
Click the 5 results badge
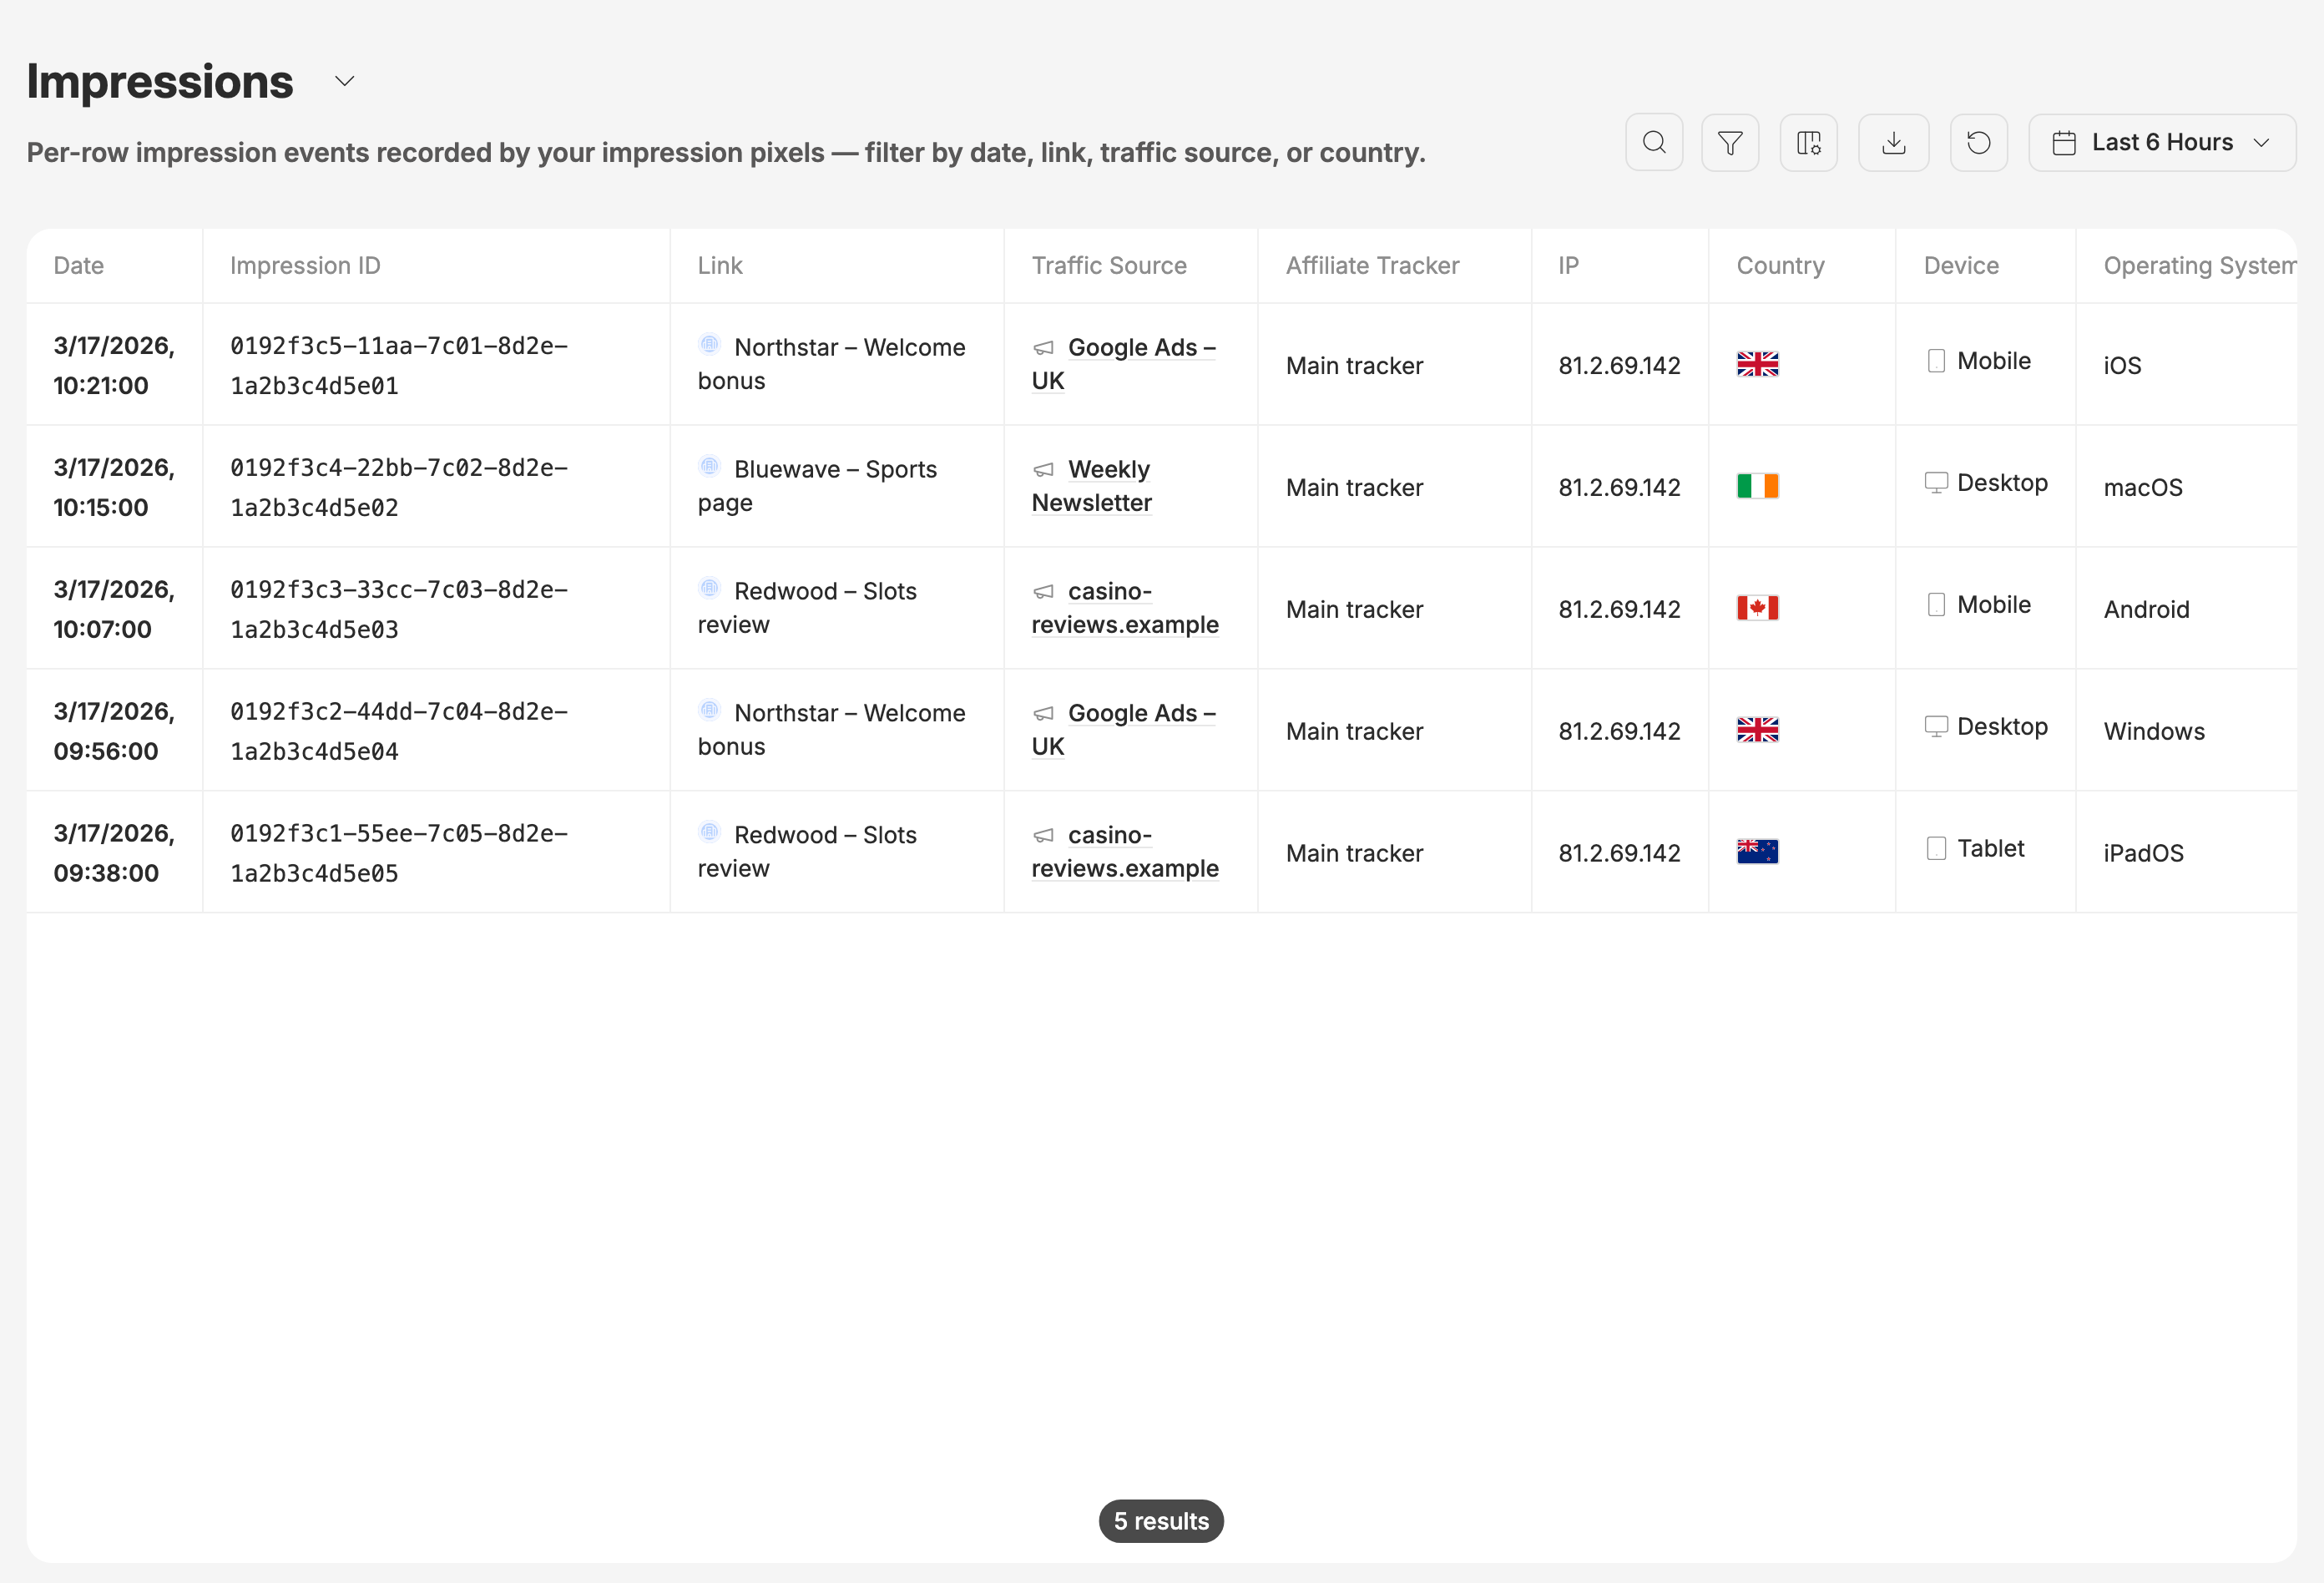[1161, 1521]
